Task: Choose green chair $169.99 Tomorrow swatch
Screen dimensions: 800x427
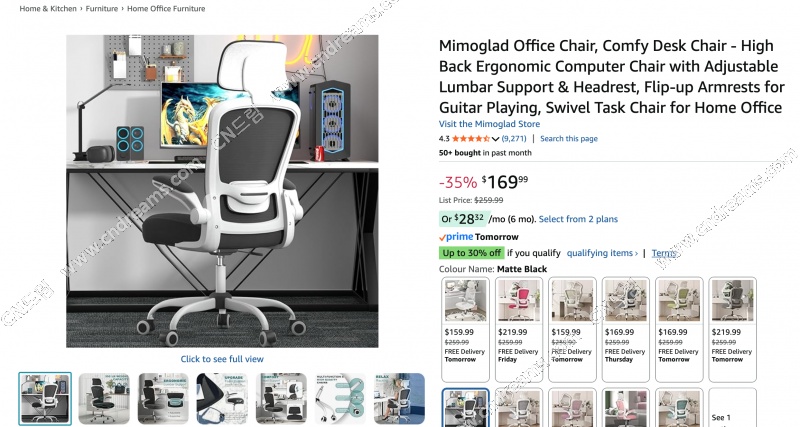Action: [679, 330]
